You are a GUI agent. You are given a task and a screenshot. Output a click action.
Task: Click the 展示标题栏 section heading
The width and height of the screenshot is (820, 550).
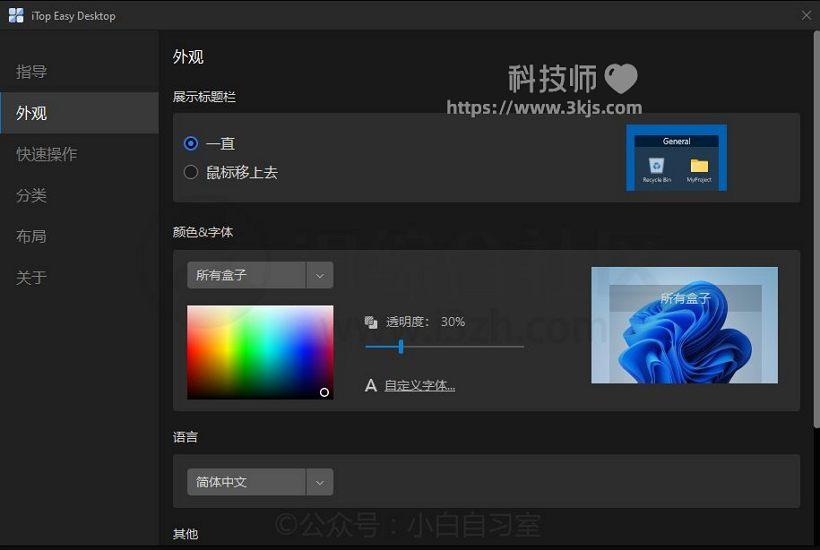click(x=204, y=97)
